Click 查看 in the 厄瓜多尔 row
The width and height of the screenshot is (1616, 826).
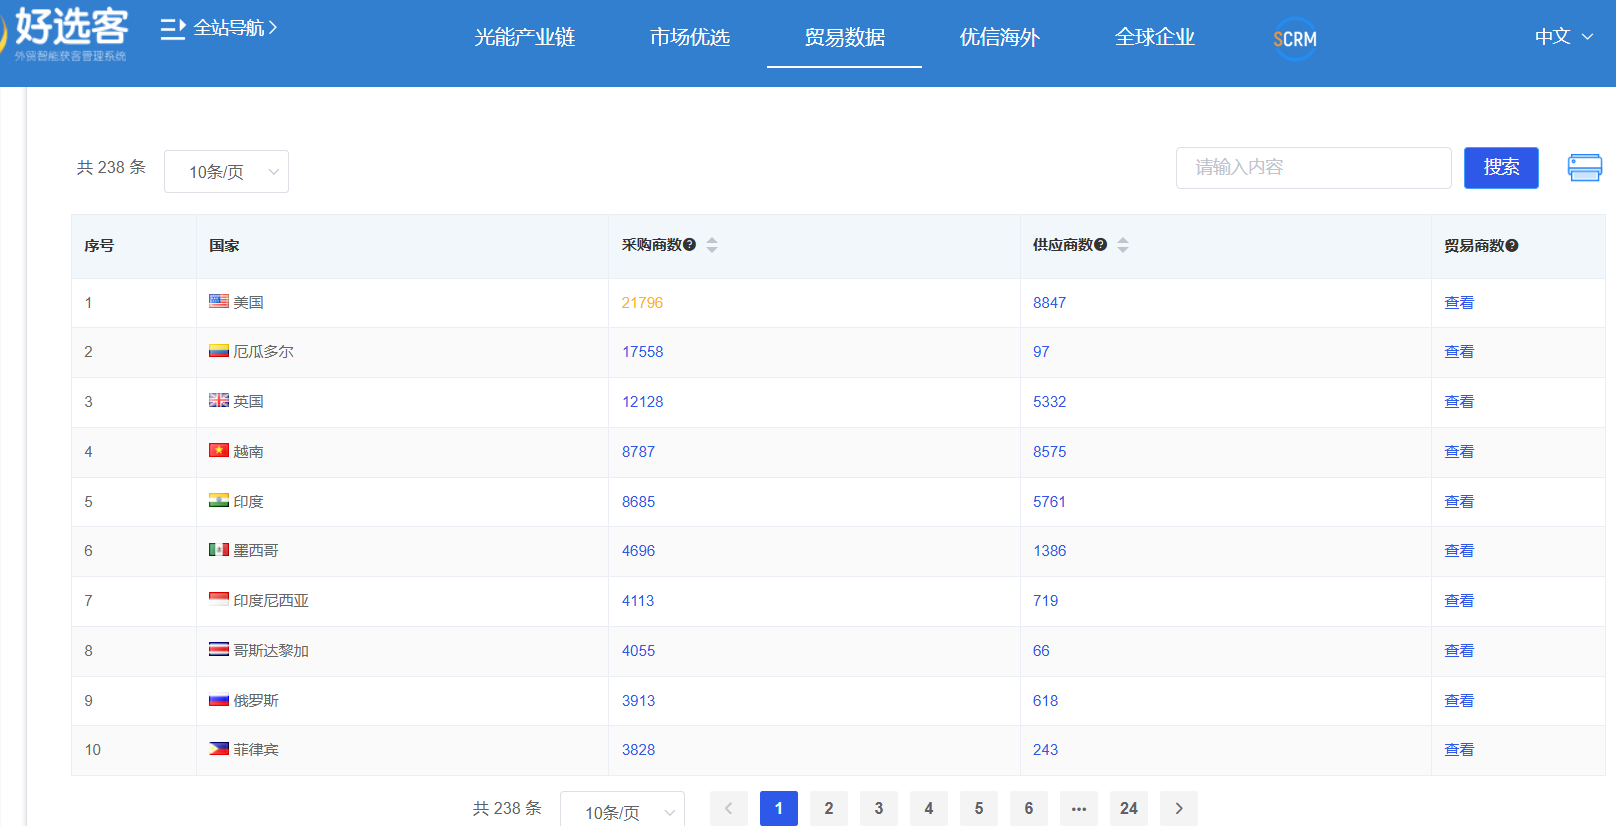pyautogui.click(x=1459, y=352)
